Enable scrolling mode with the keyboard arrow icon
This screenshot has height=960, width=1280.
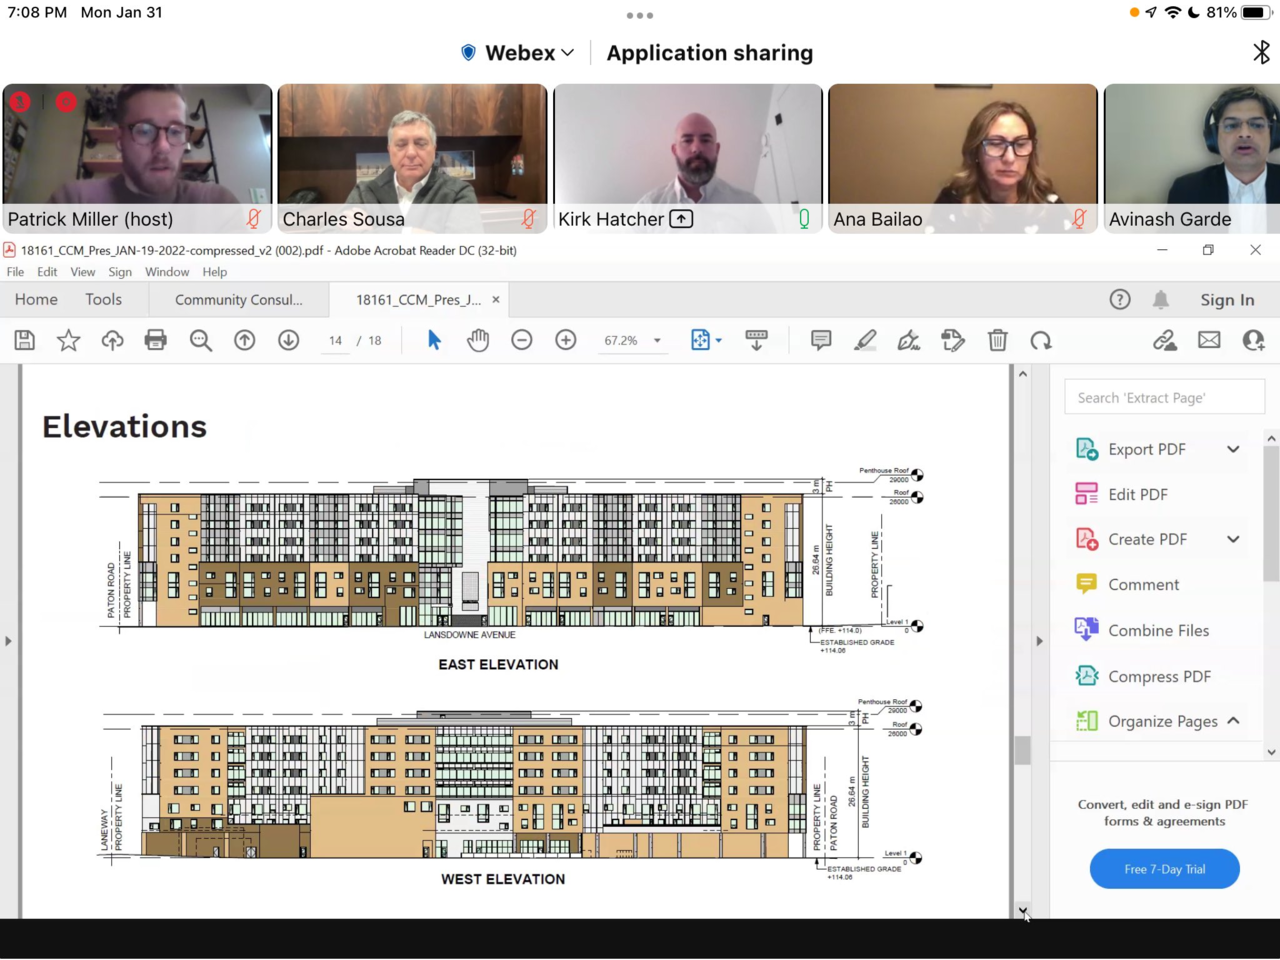(x=757, y=341)
